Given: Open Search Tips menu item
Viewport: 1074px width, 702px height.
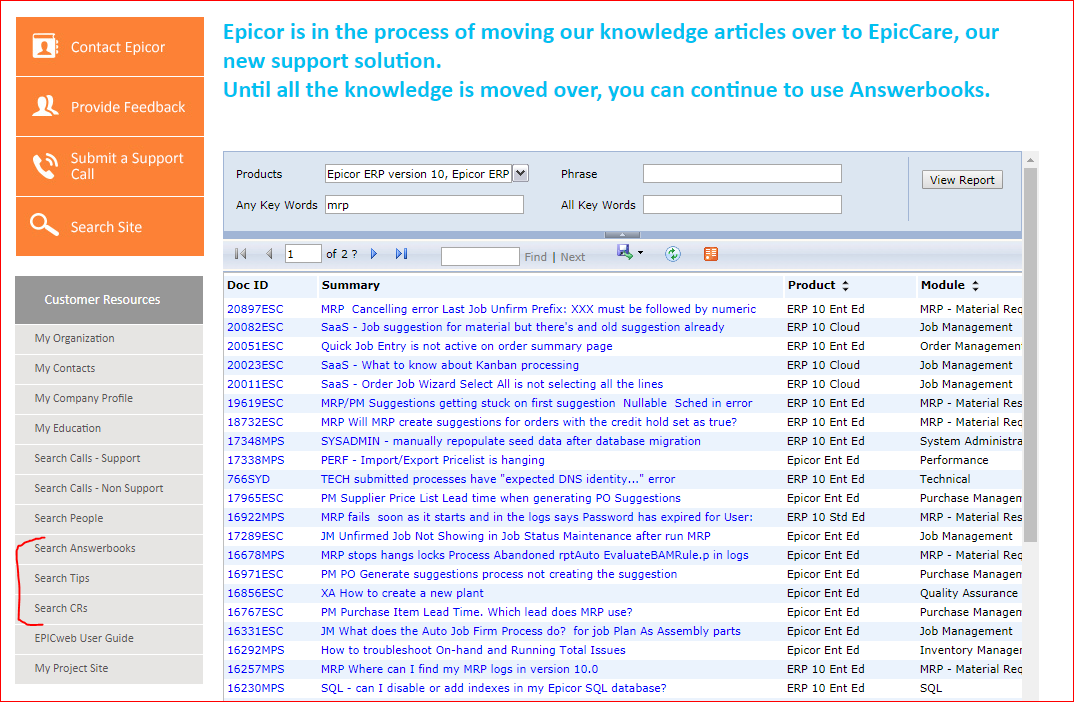Looking at the screenshot, I should click(x=109, y=579).
